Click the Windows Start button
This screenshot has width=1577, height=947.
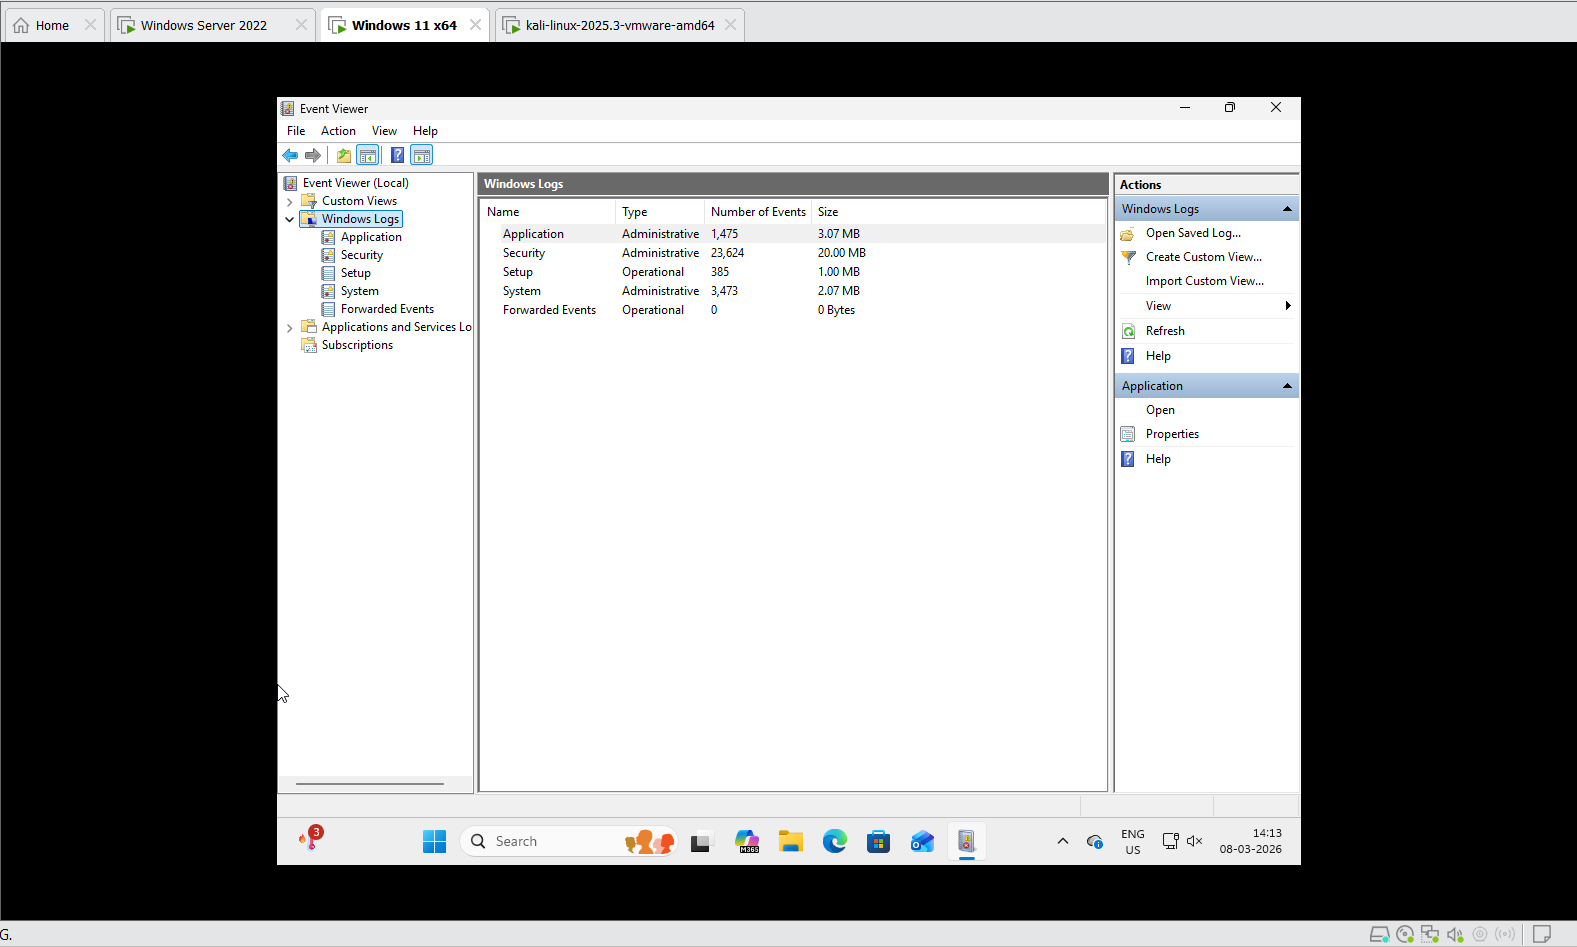click(434, 842)
